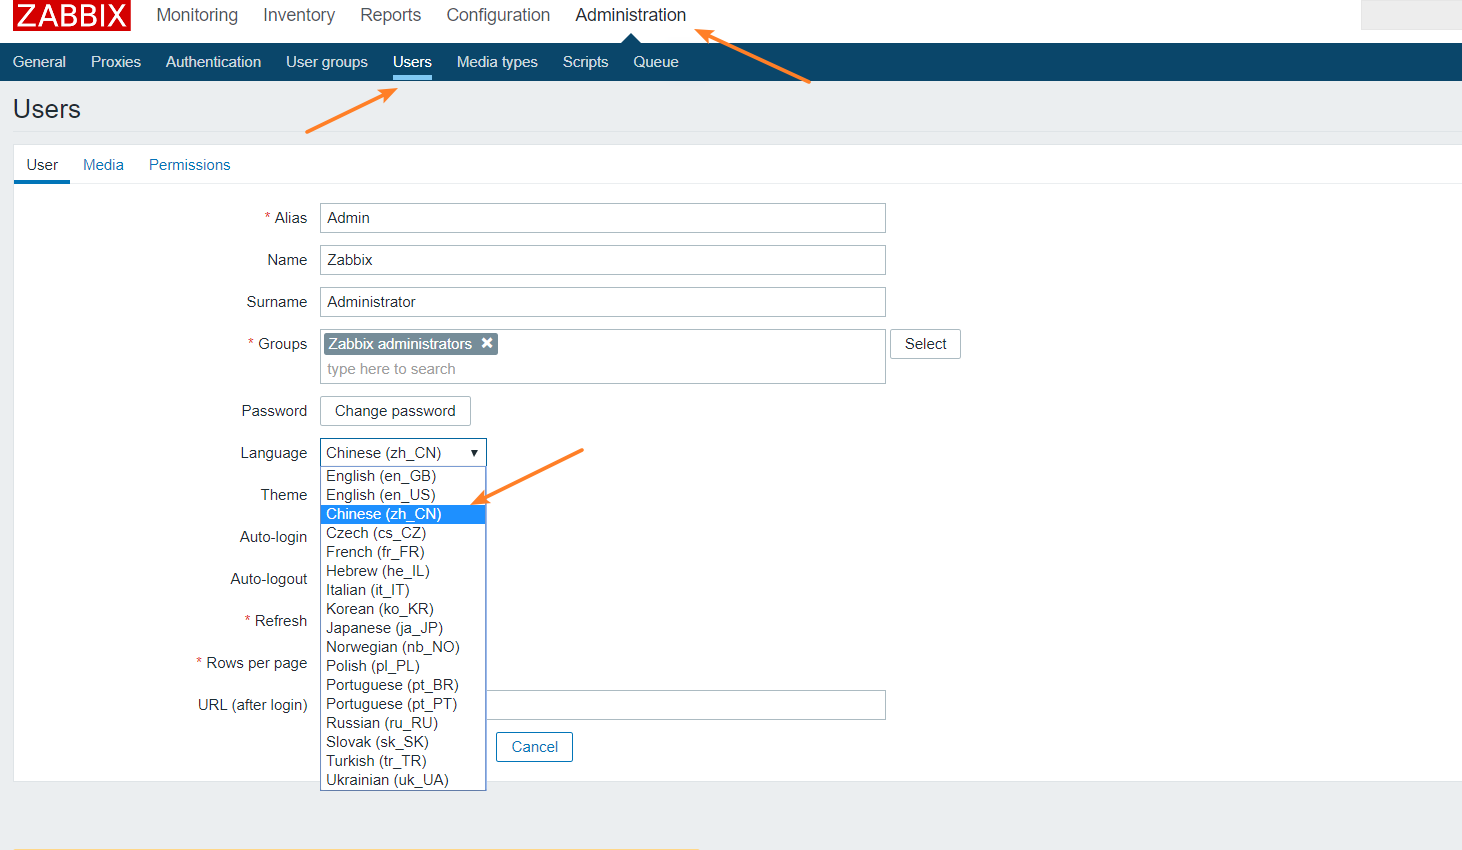Switch to the Media tab
This screenshot has height=850, width=1462.
[x=103, y=164]
